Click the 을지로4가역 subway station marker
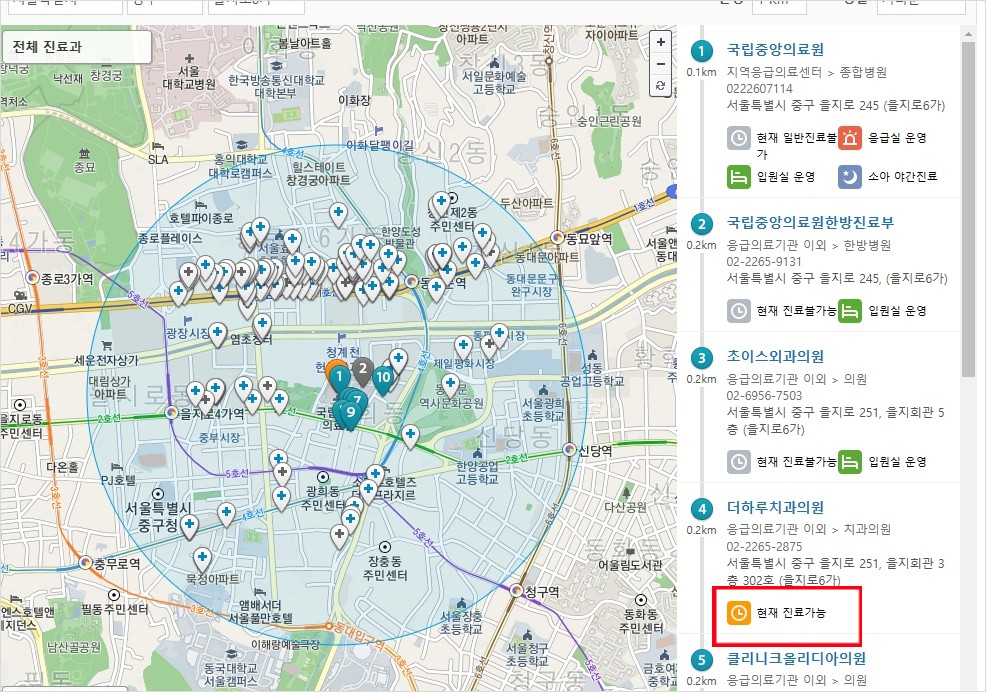This screenshot has height=692, width=986. (171, 413)
